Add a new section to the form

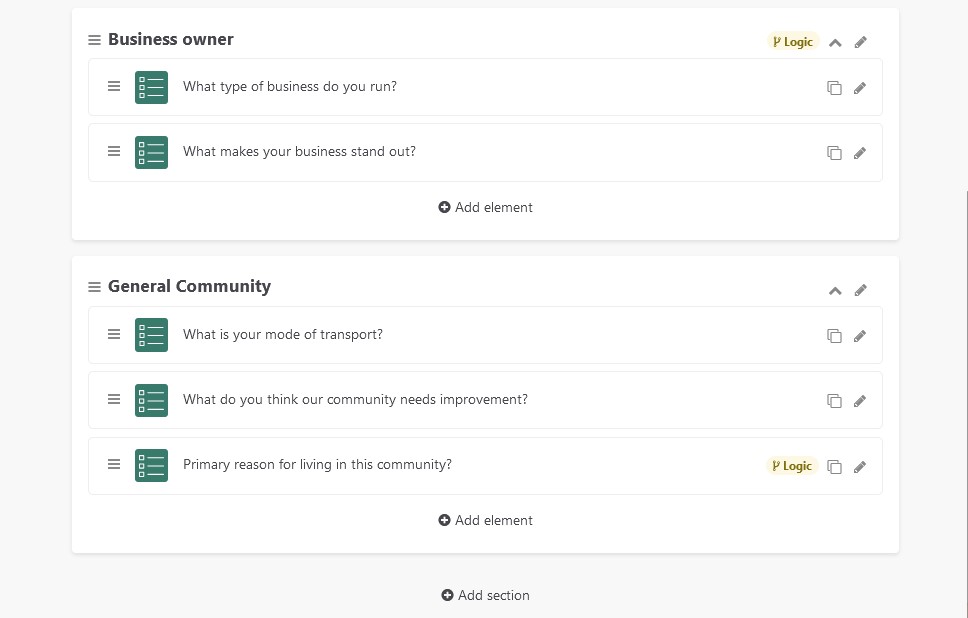click(485, 595)
